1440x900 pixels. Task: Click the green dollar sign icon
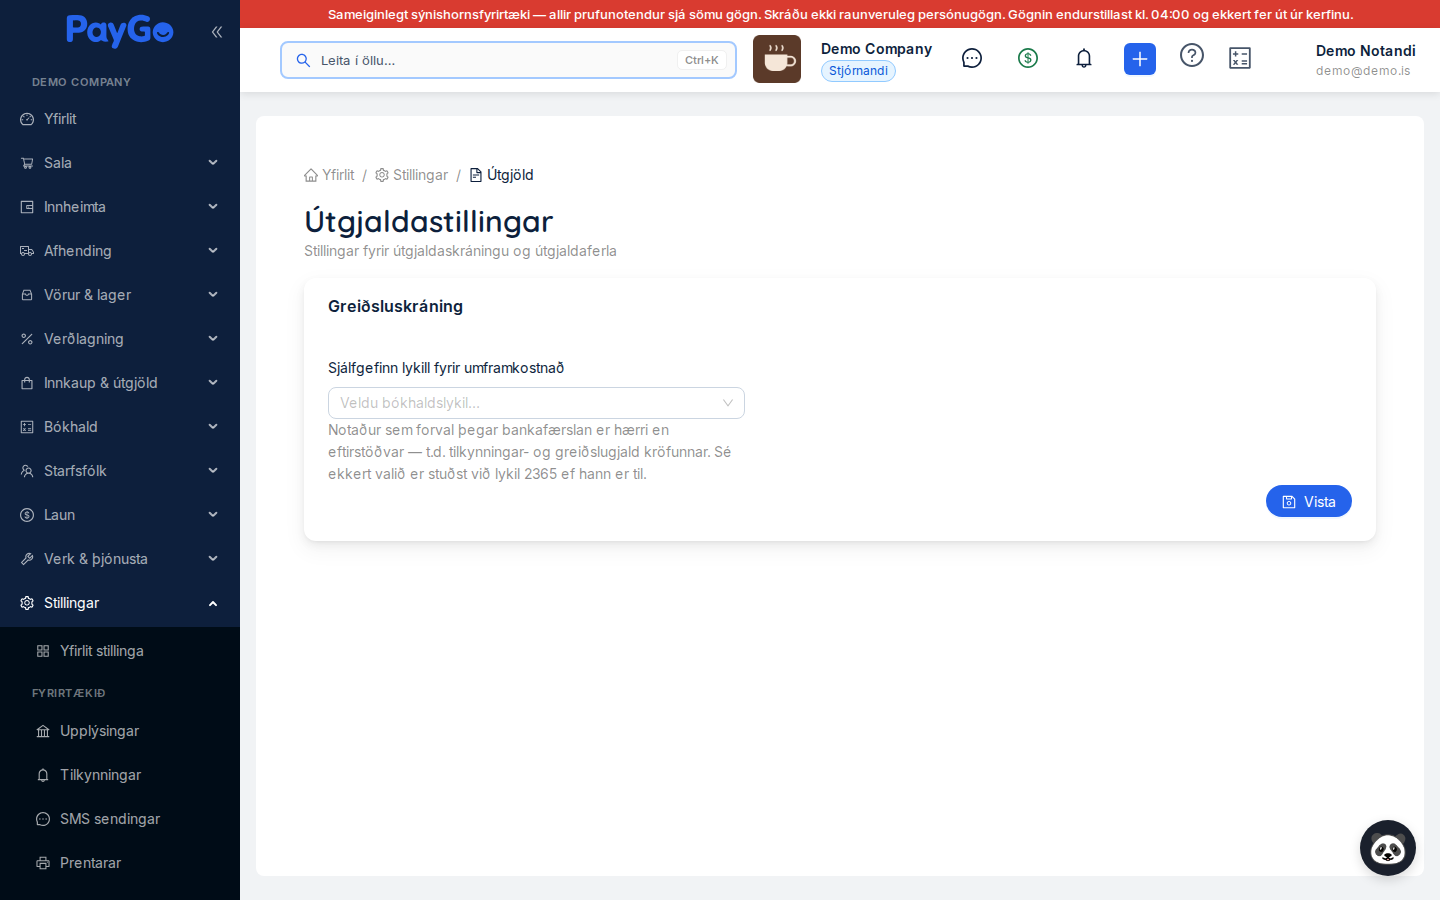pyautogui.click(x=1028, y=59)
